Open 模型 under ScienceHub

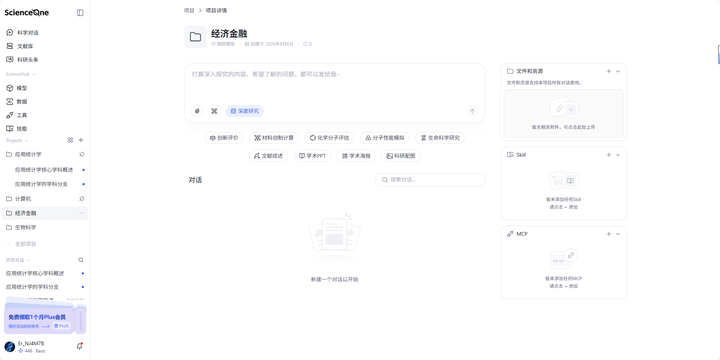point(22,88)
